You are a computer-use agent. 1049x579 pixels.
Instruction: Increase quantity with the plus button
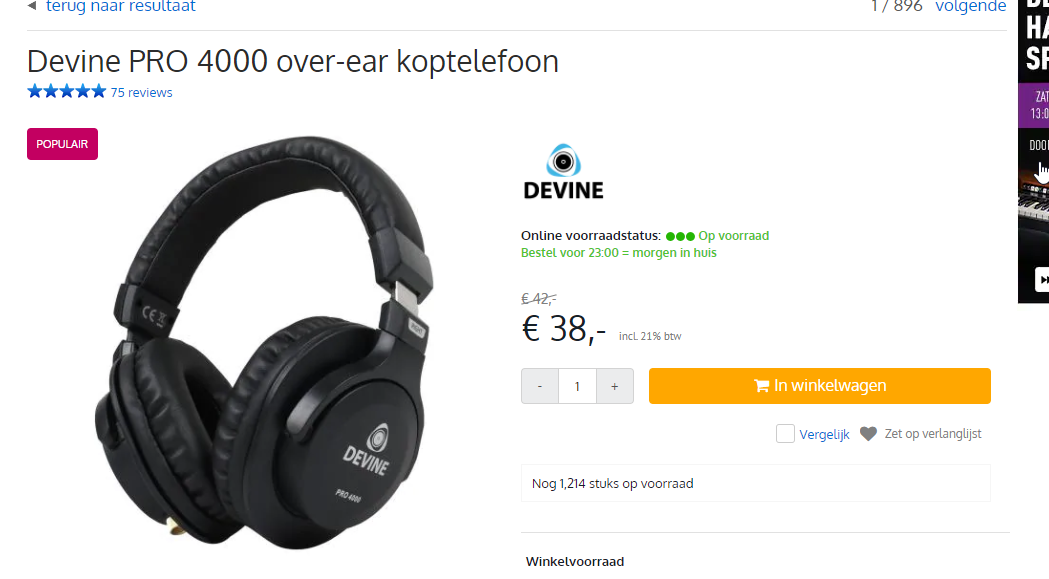(615, 386)
